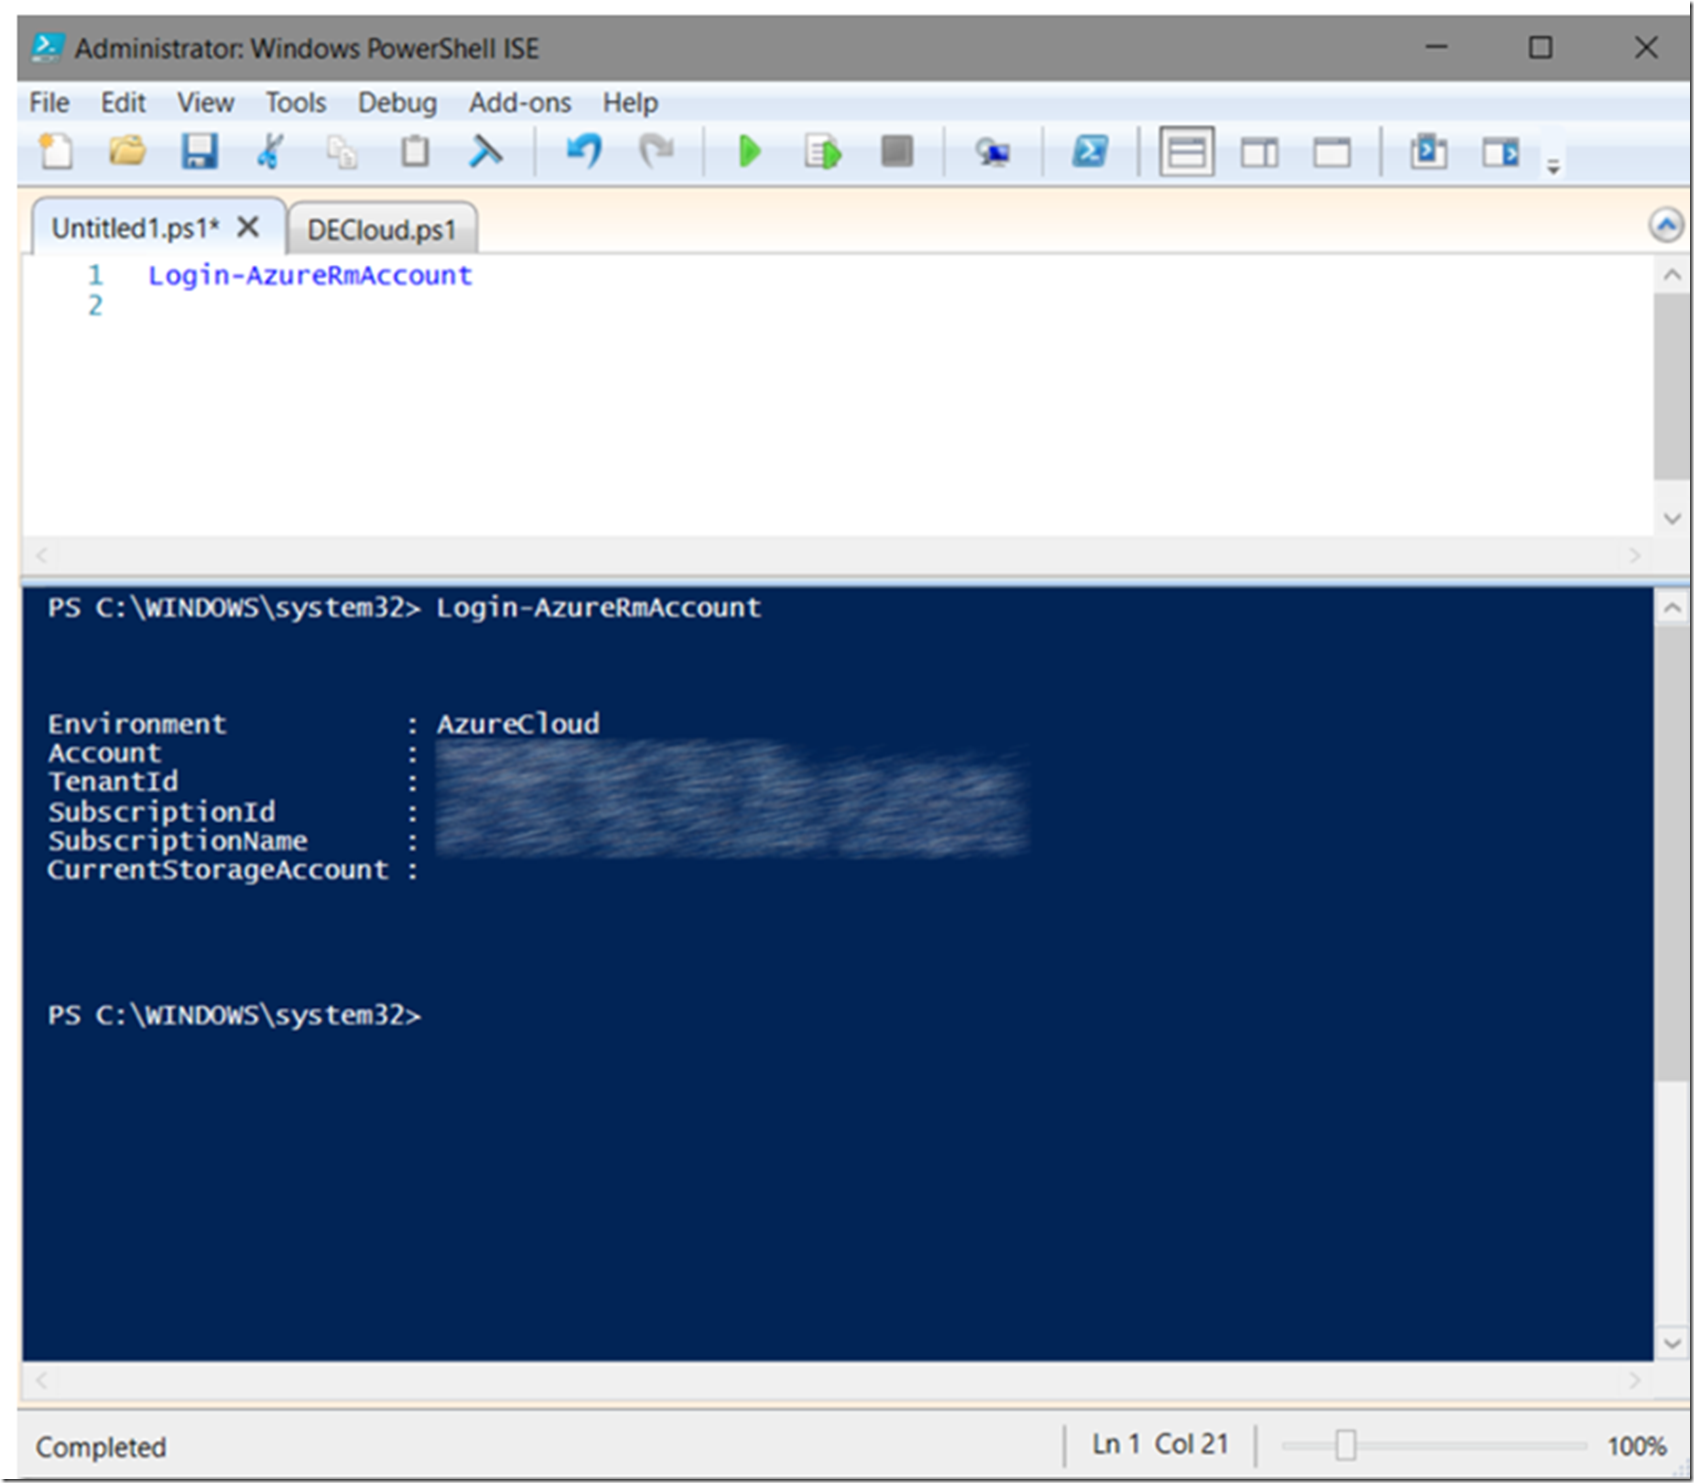The height and width of the screenshot is (1483, 1694).
Task: Redo the last edit
Action: tap(656, 152)
